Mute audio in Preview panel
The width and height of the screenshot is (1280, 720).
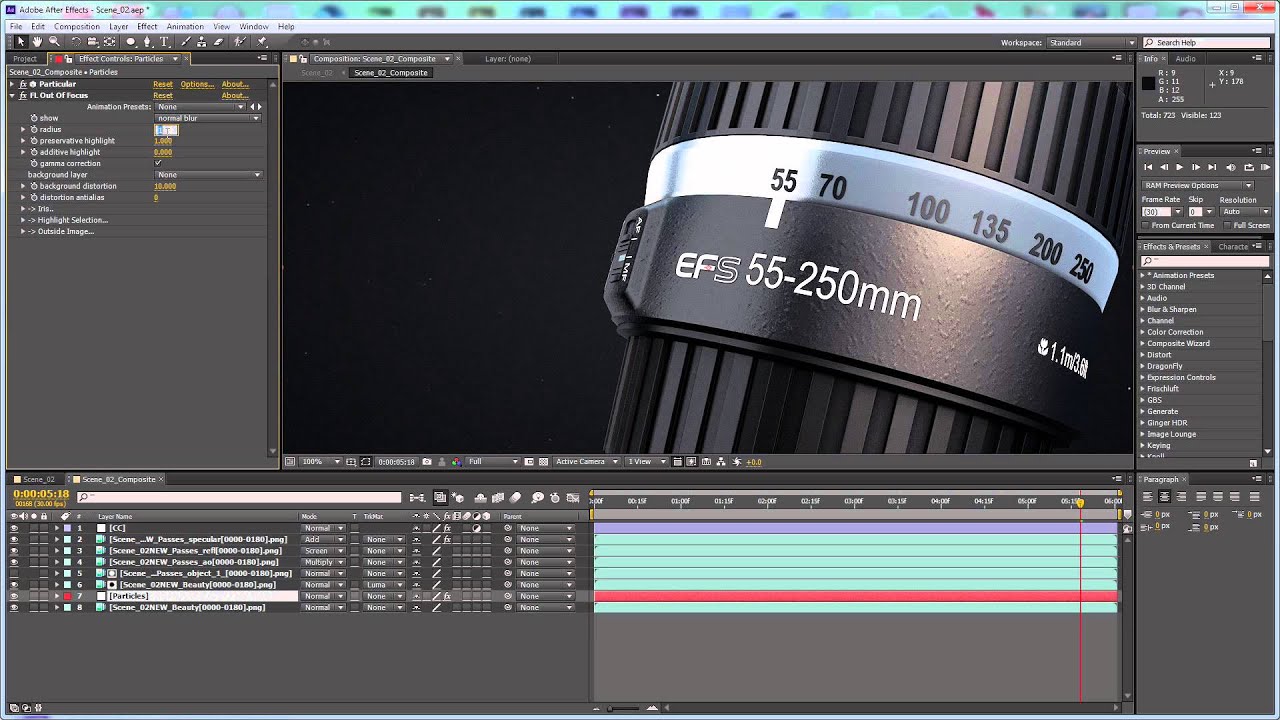[1231, 167]
